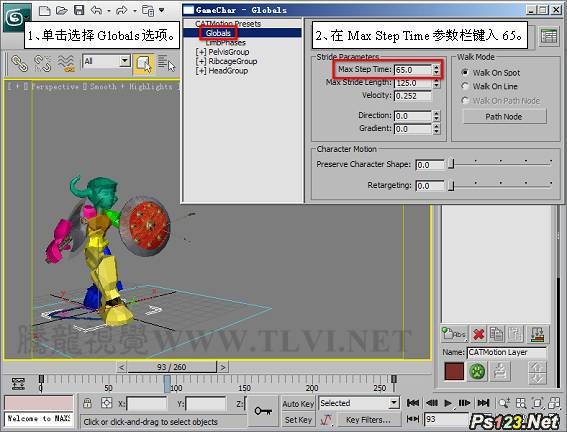This screenshot has width=567, height=432.
Task: Click the New Scene icon
Action: click(x=44, y=11)
